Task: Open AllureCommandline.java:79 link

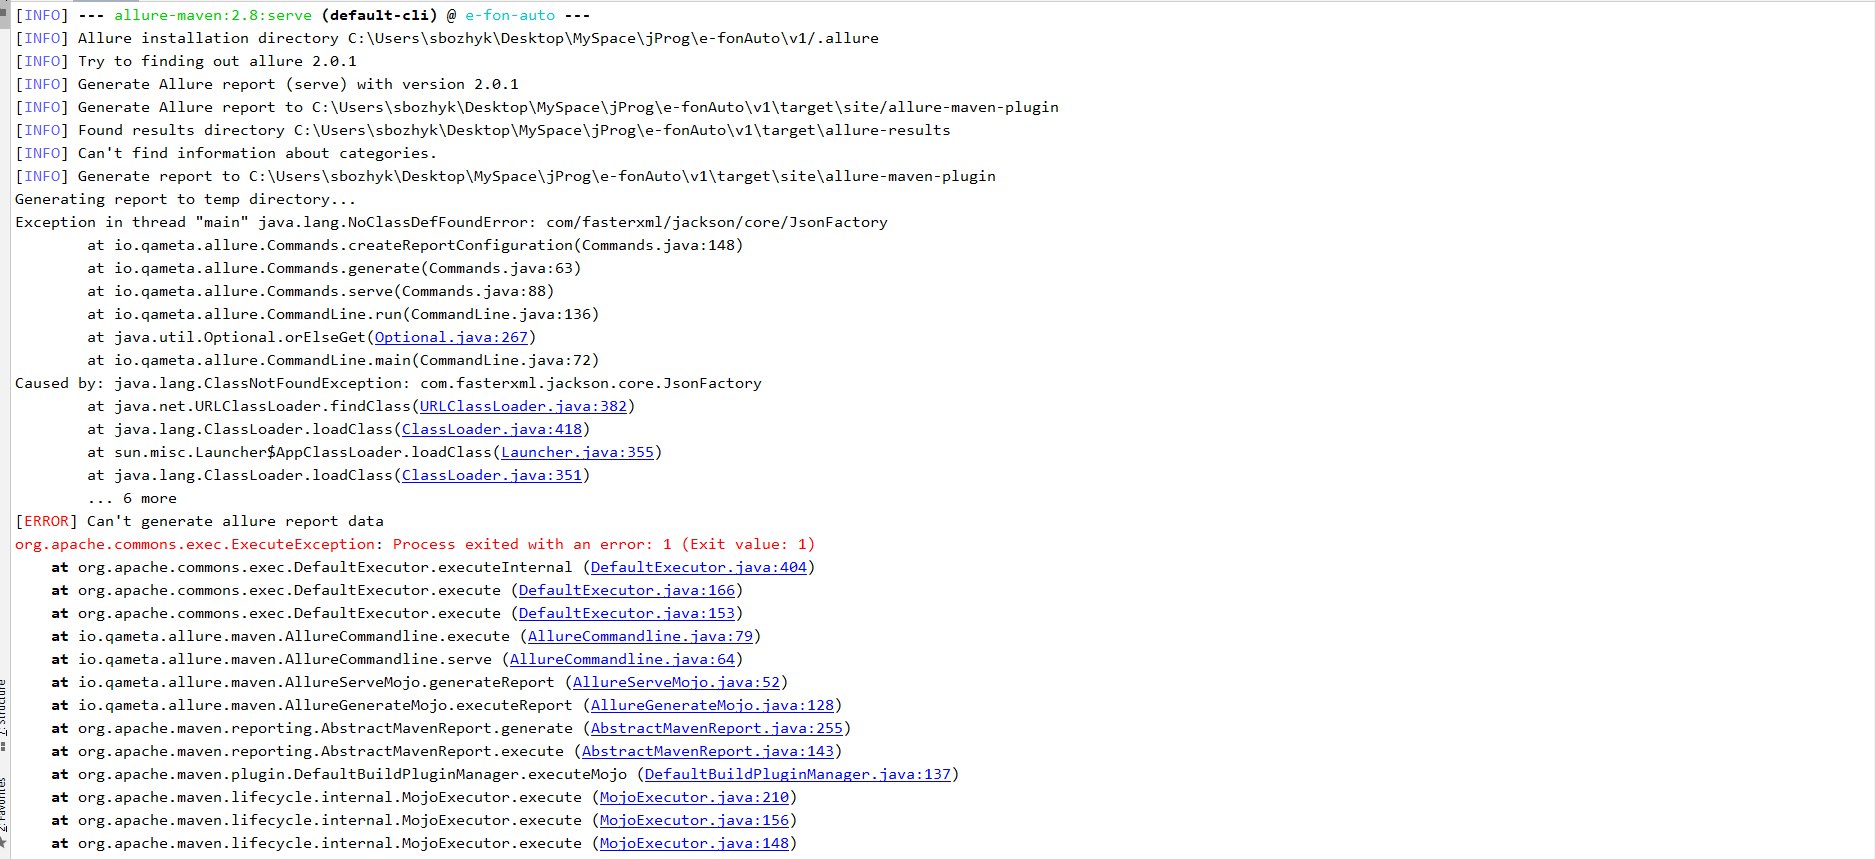Action: pyautogui.click(x=640, y=636)
